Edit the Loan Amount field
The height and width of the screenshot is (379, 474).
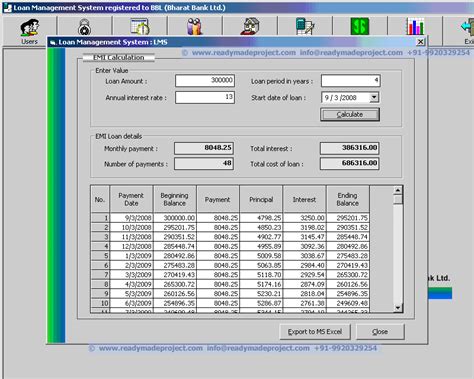[x=205, y=80]
